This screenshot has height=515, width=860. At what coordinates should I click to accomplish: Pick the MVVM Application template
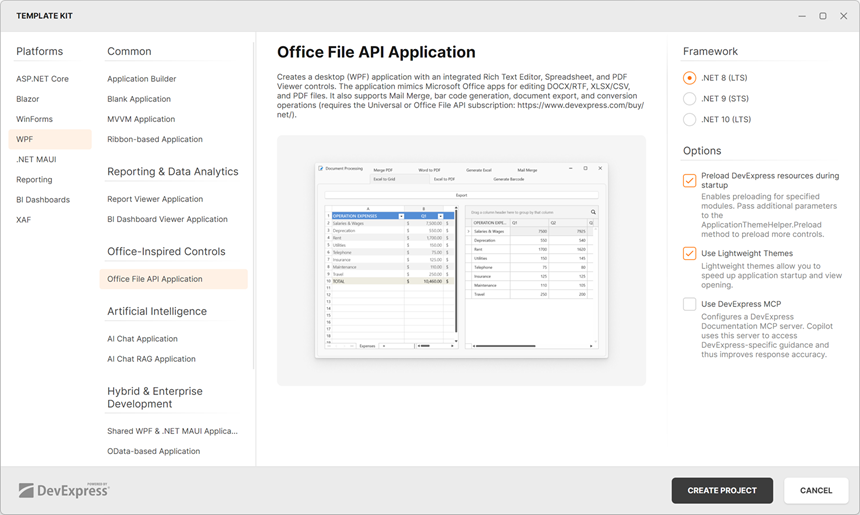coord(173,119)
